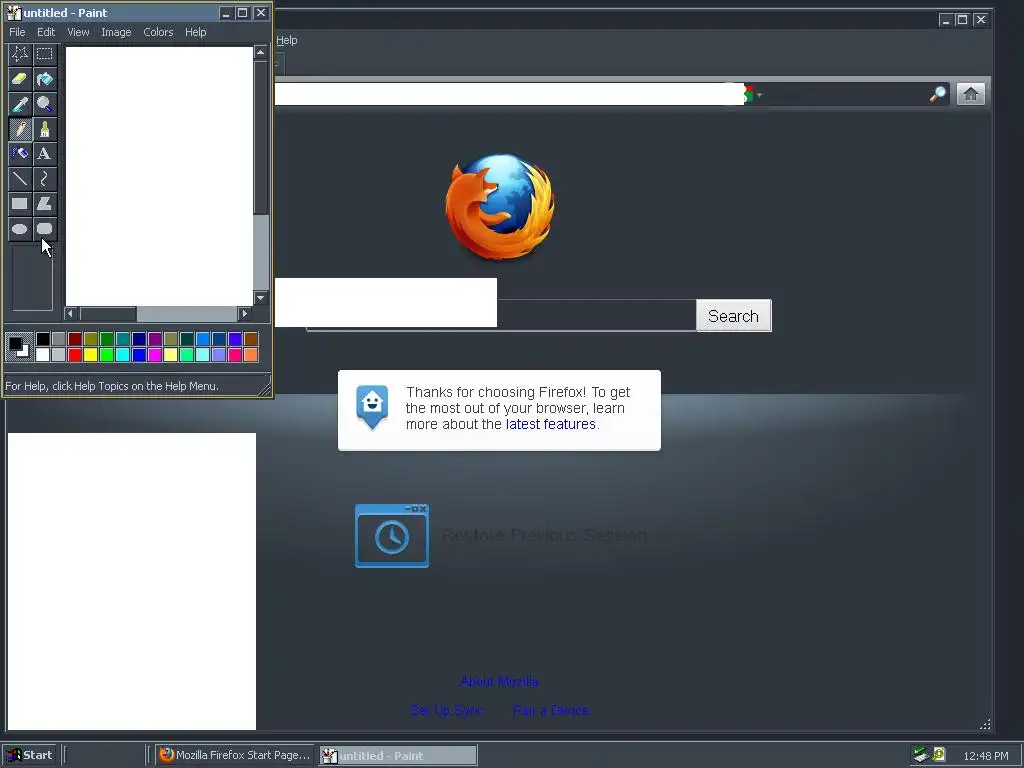The height and width of the screenshot is (768, 1024).
Task: Pick the purple color swatch in top row
Action: [x=154, y=338]
